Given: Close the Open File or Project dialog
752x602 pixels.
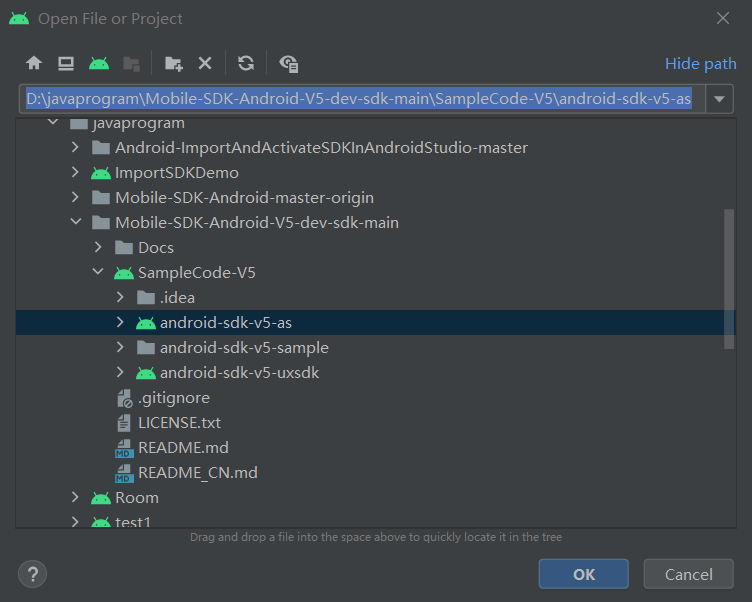Looking at the screenshot, I should click(x=722, y=18).
